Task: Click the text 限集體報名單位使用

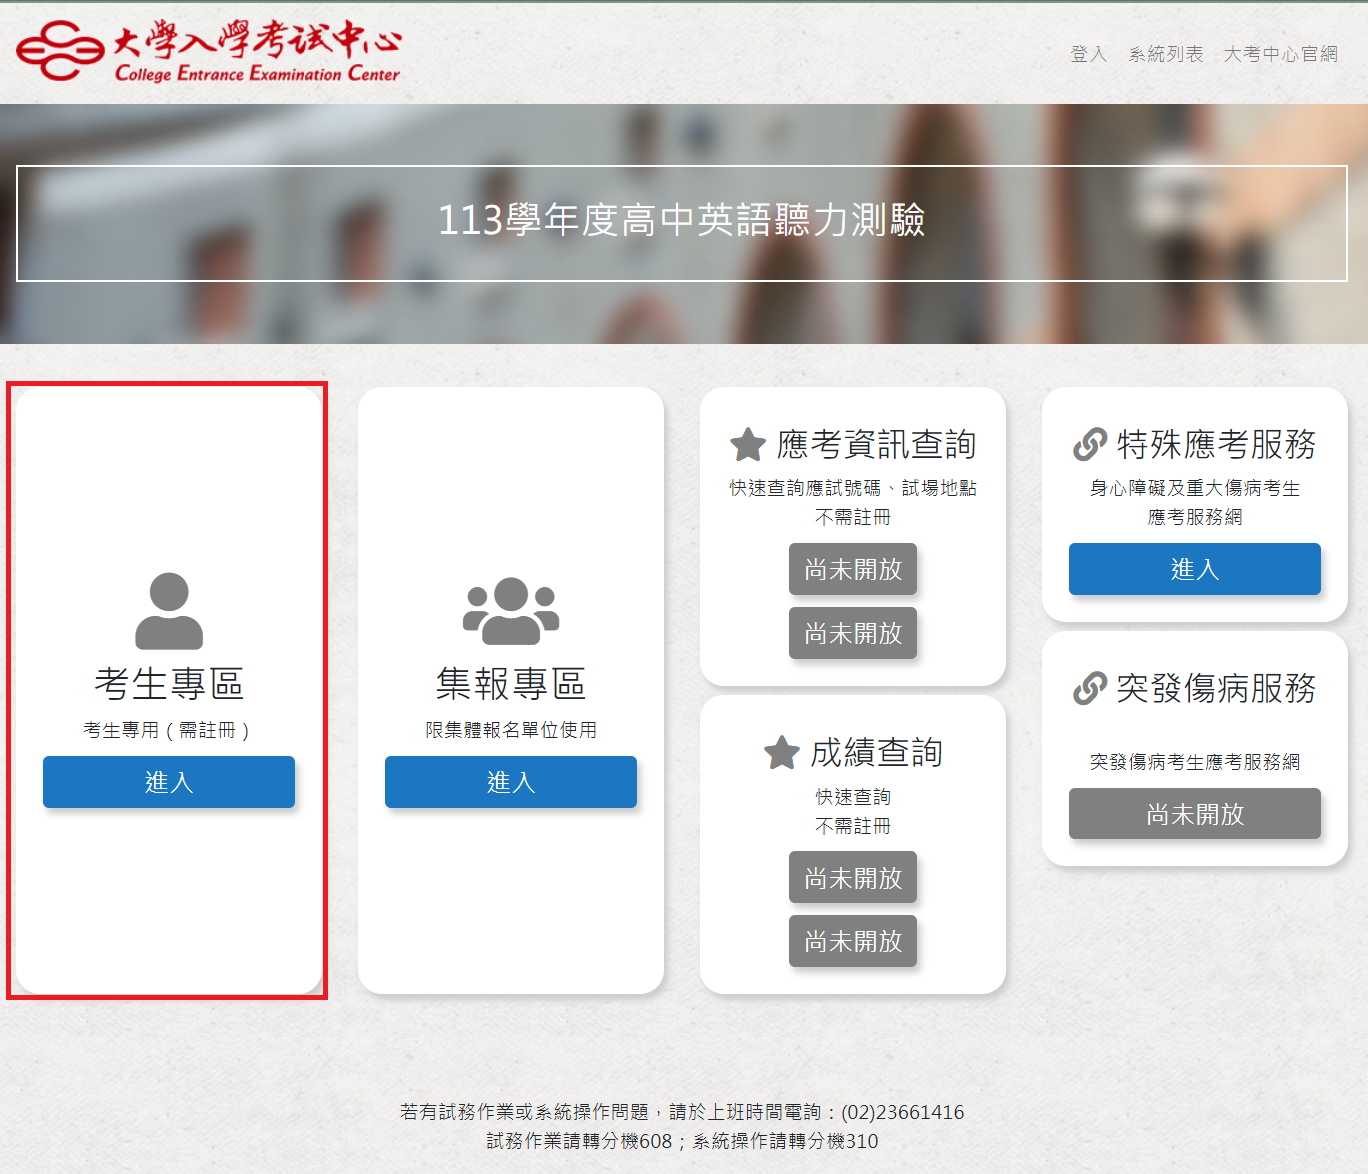Action: click(x=511, y=730)
